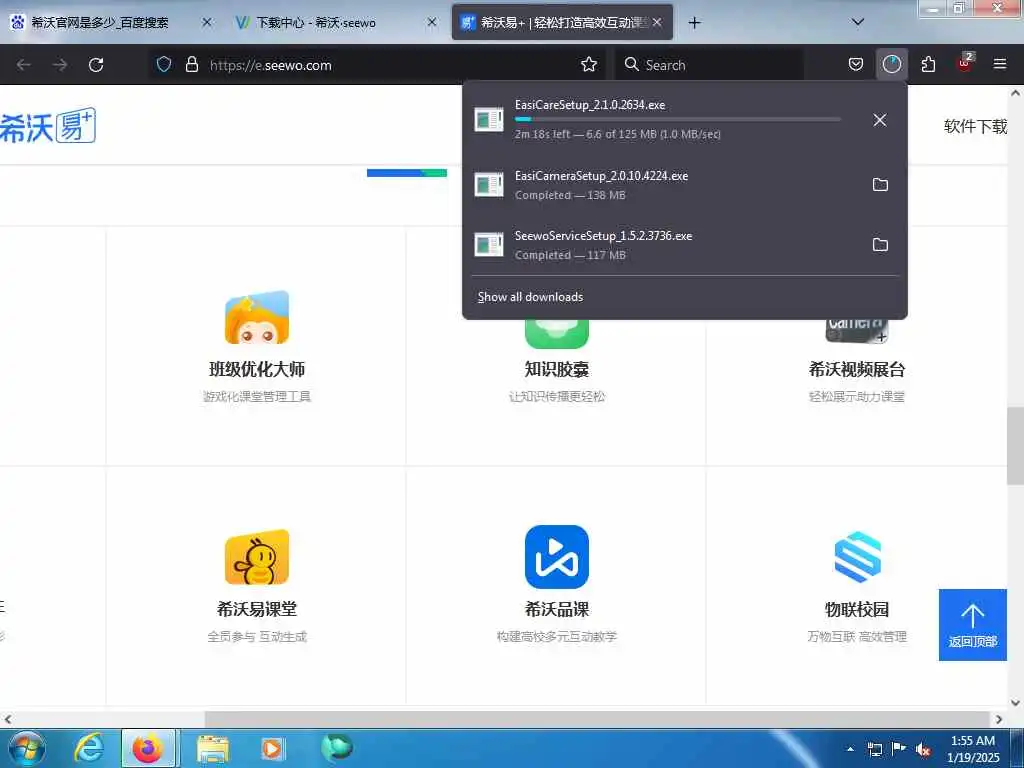Close the 百度搜索 tab

tap(206, 22)
